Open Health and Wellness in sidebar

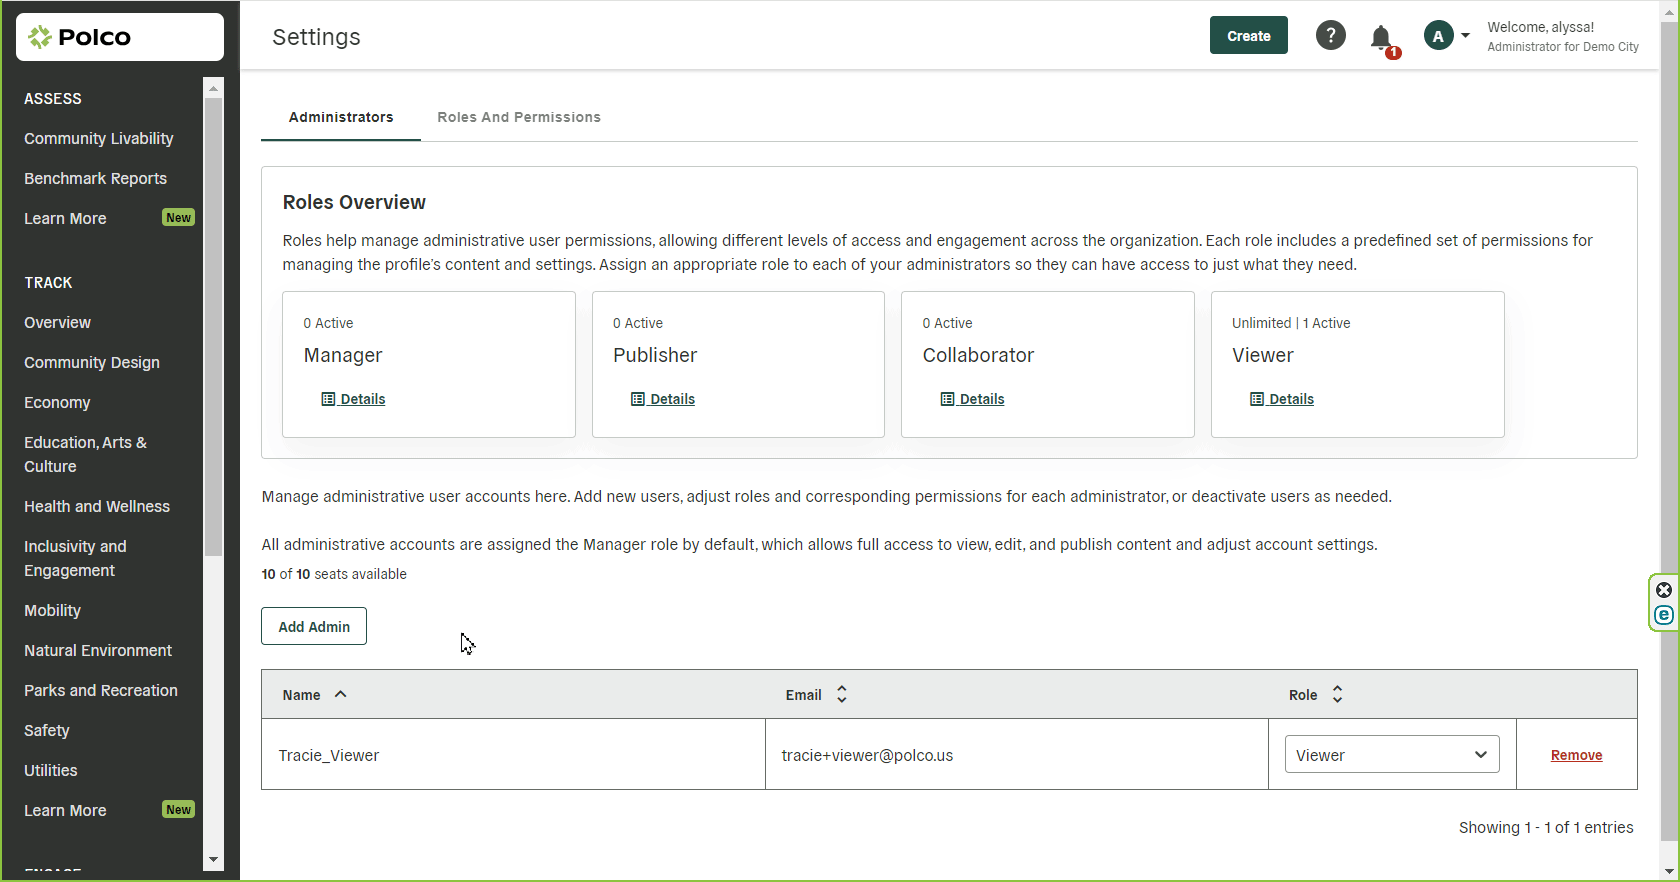point(97,506)
